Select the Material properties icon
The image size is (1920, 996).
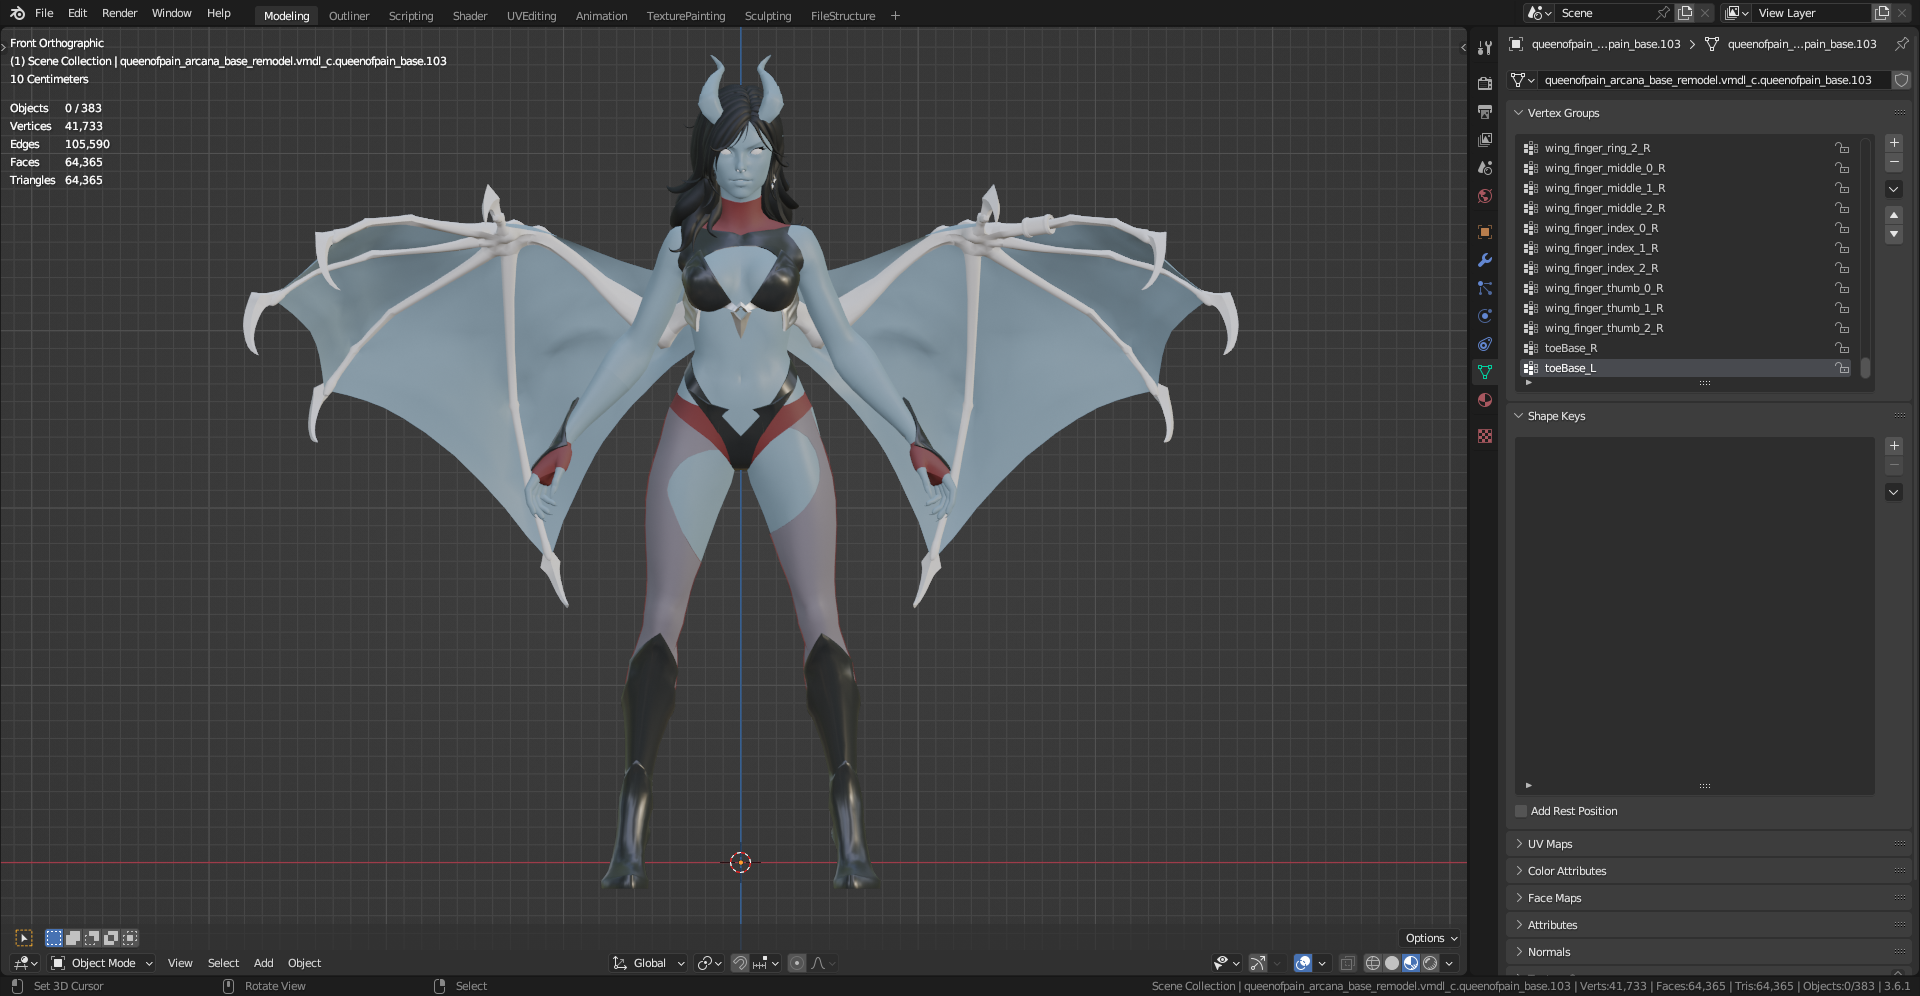coord(1485,400)
